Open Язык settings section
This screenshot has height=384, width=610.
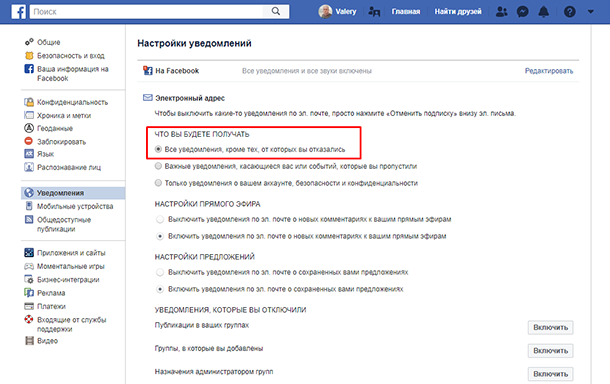pos(46,154)
